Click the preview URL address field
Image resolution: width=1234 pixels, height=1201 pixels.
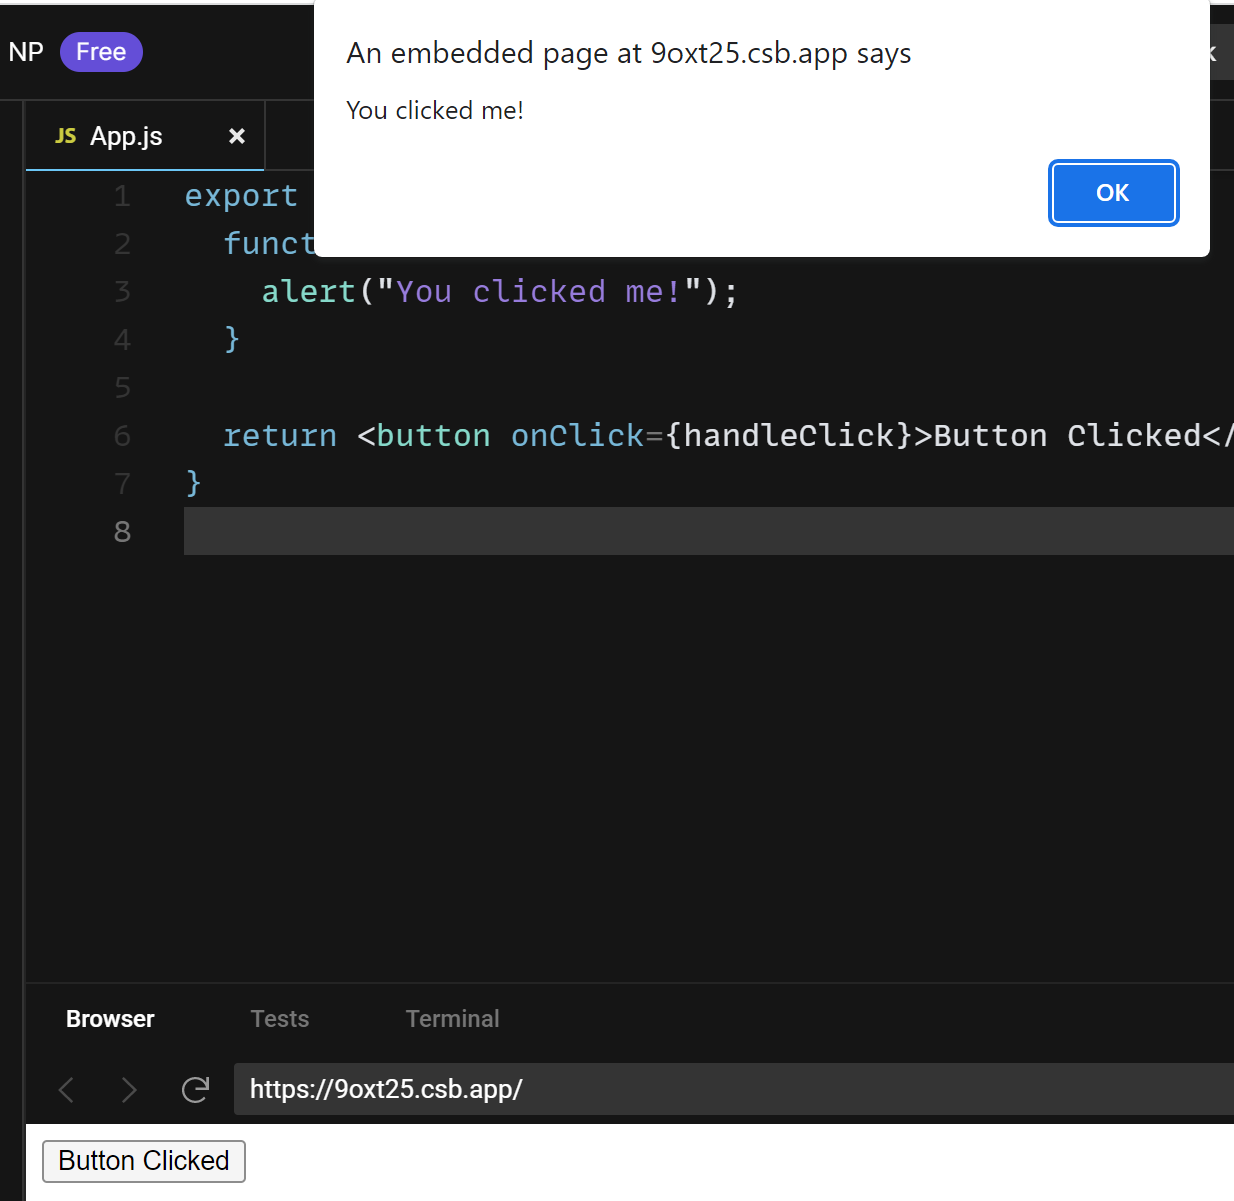pyautogui.click(x=734, y=1089)
